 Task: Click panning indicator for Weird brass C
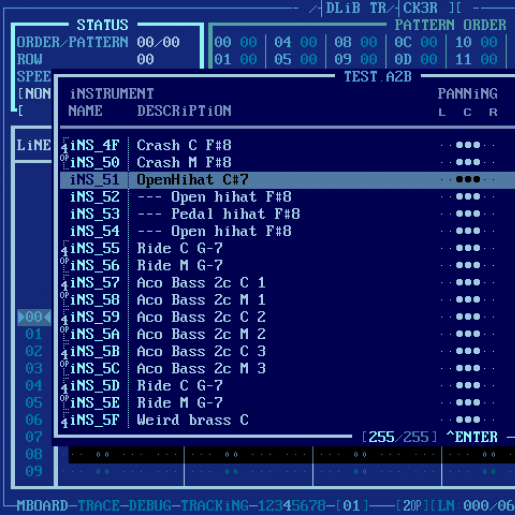(x=468, y=420)
